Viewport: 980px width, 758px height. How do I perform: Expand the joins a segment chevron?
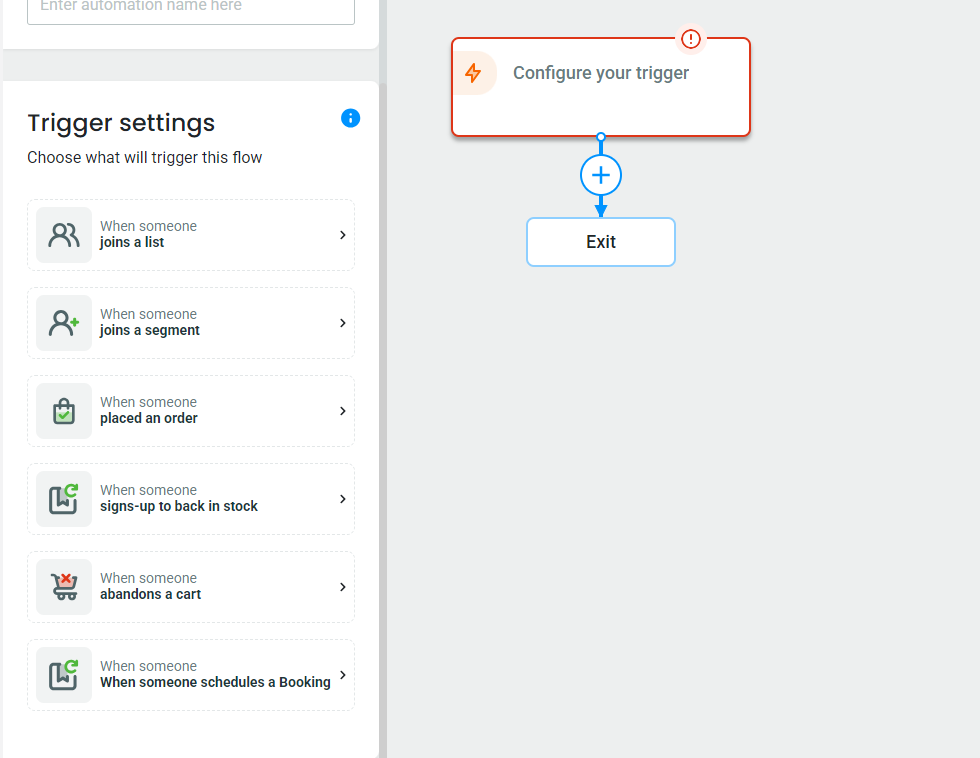coord(342,323)
